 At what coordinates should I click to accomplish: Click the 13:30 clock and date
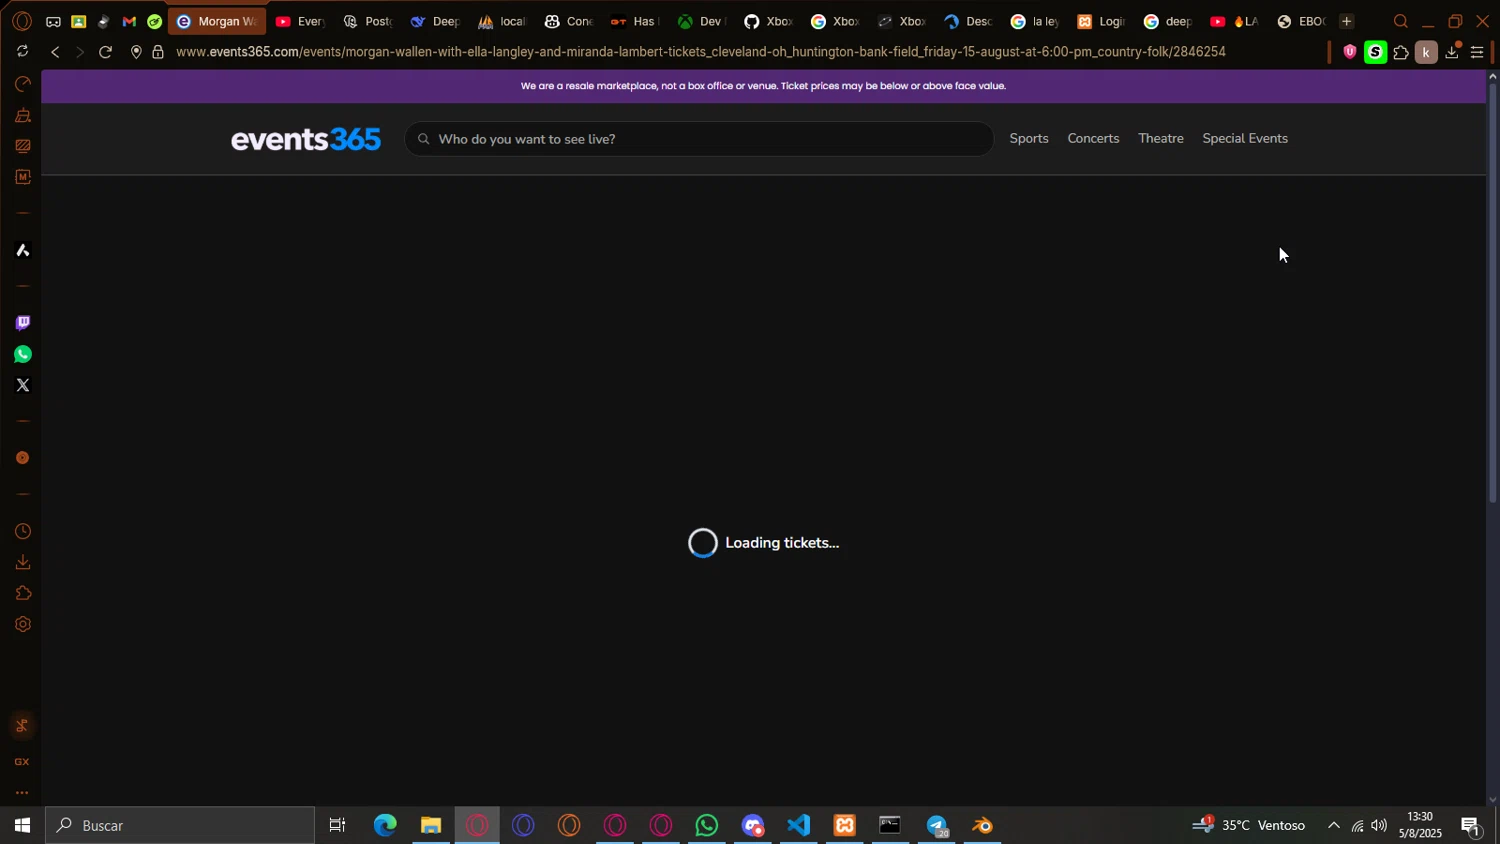tap(1420, 825)
